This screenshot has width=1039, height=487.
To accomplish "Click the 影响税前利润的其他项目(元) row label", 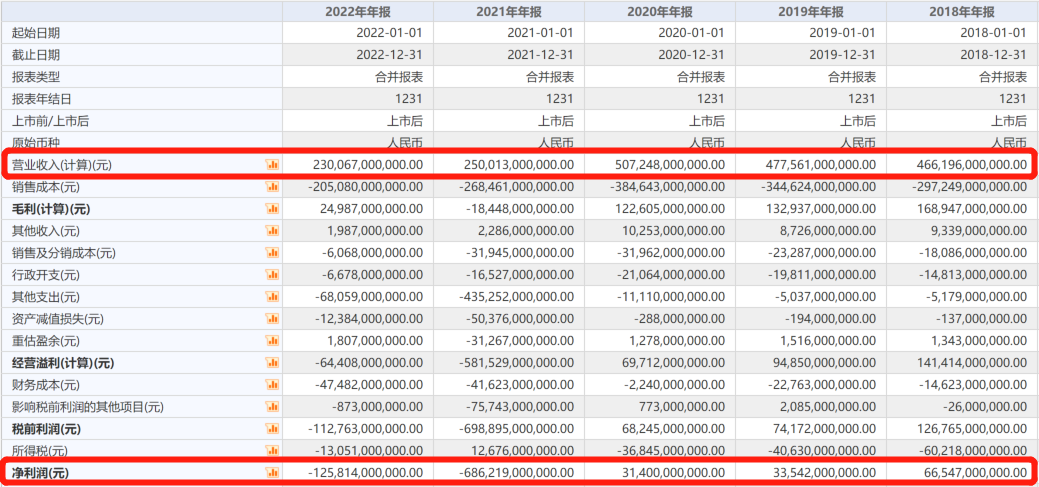I will pyautogui.click(x=87, y=407).
